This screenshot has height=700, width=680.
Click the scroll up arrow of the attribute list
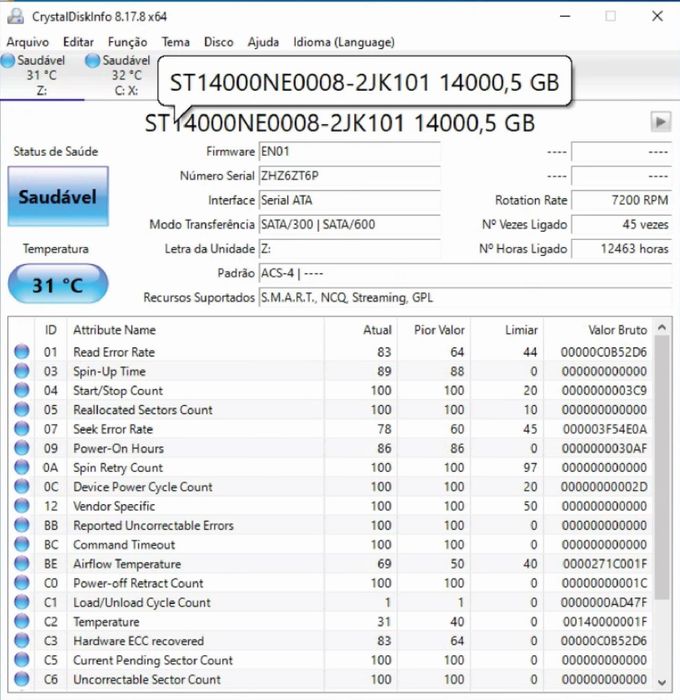point(662,328)
